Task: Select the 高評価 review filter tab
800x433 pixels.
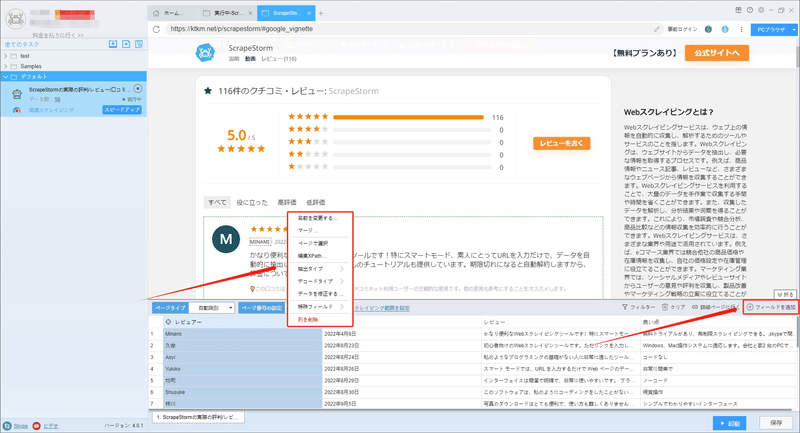Action: tap(287, 202)
